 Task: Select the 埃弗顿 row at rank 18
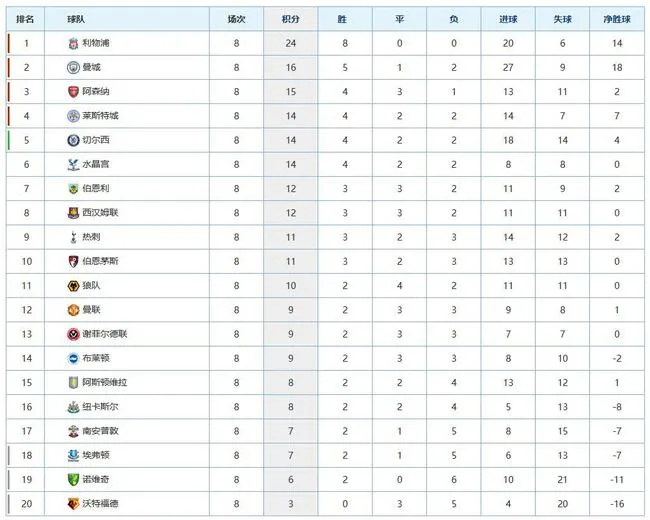click(325, 455)
